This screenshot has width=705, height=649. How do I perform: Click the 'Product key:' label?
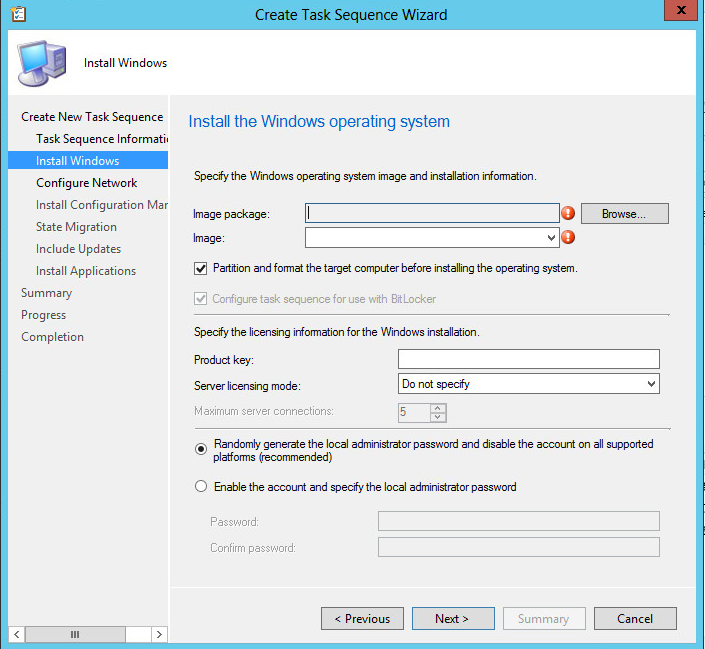(x=224, y=360)
